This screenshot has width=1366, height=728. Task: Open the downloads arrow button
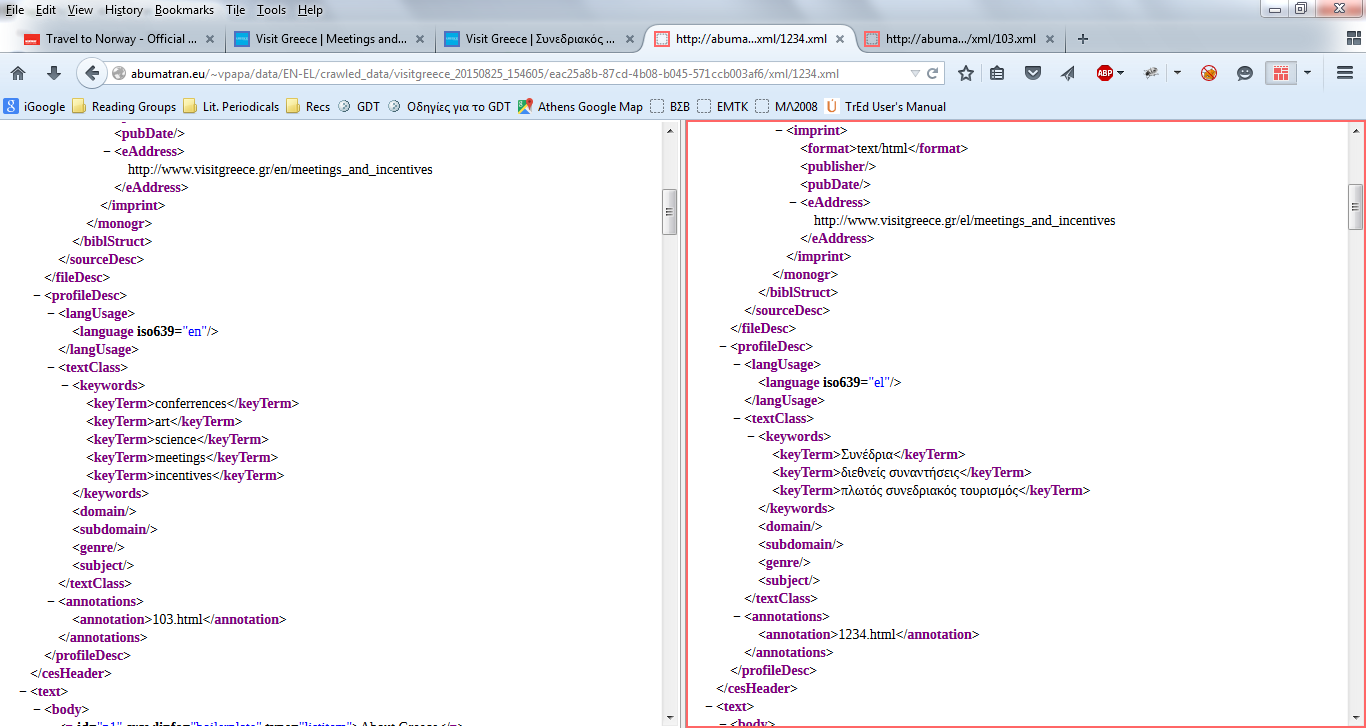click(x=54, y=73)
